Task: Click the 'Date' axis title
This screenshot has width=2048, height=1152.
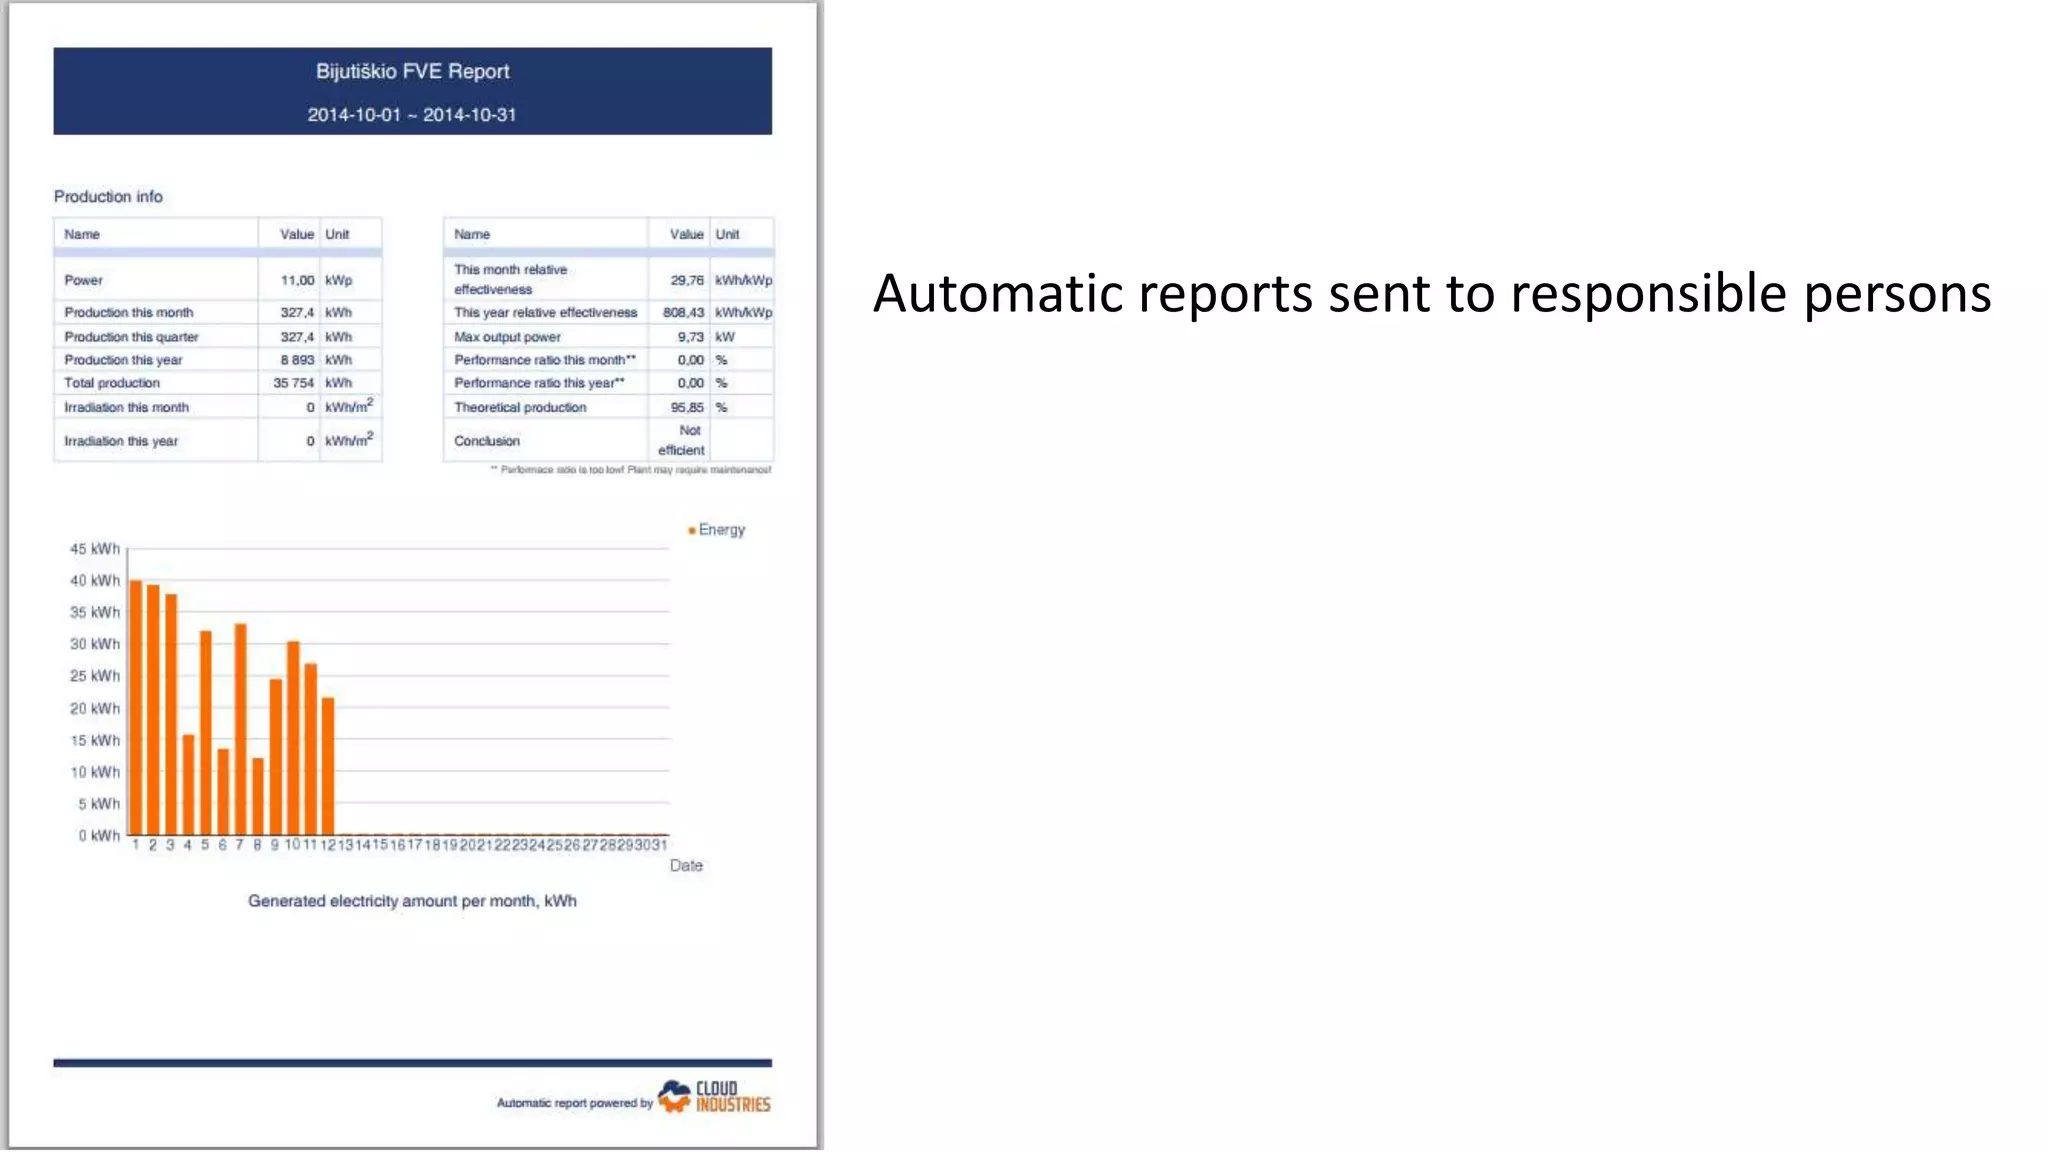Action: [x=686, y=866]
